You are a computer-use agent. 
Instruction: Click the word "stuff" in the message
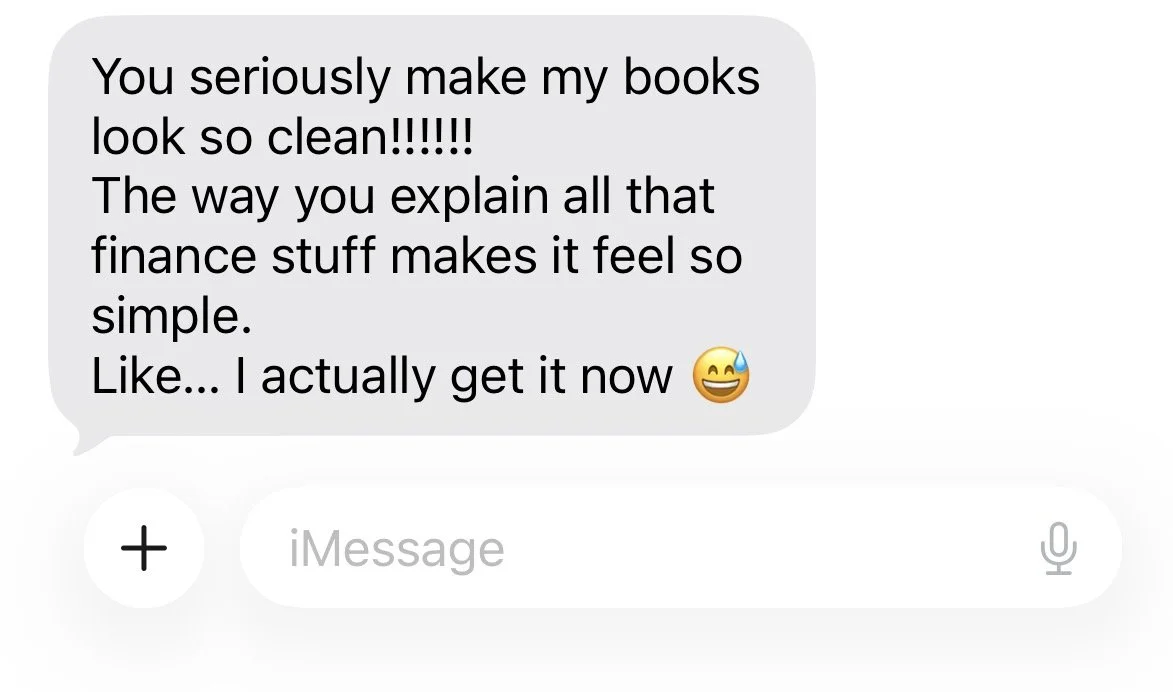pos(322,256)
